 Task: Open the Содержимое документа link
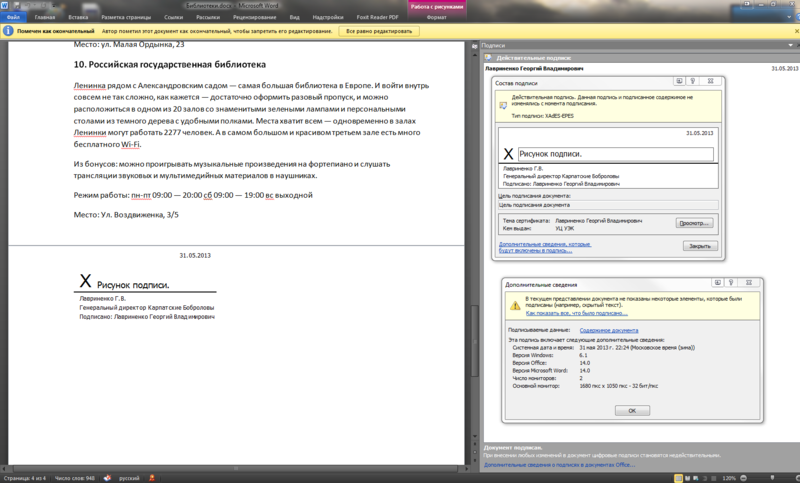point(609,331)
